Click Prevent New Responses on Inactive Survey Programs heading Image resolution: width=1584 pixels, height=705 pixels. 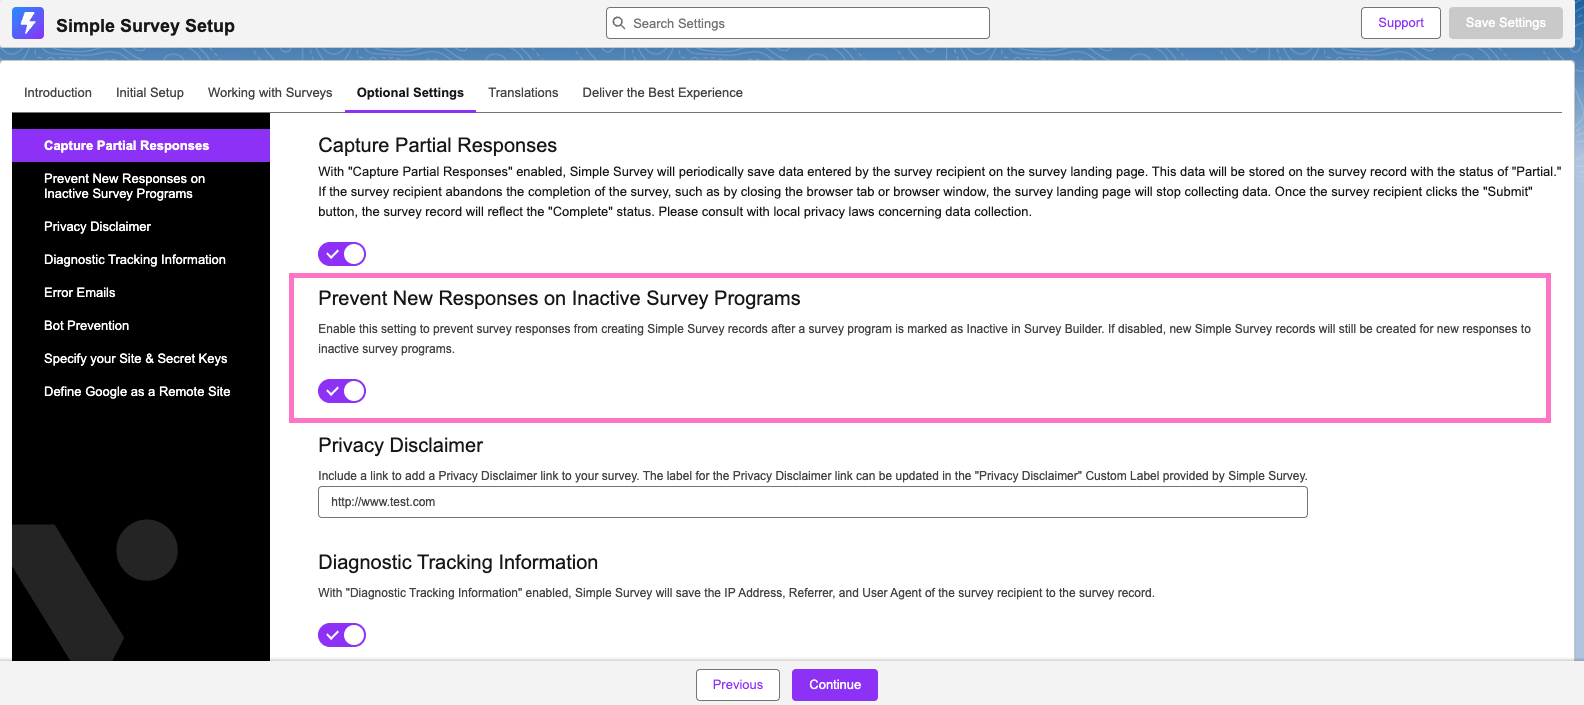click(x=559, y=299)
